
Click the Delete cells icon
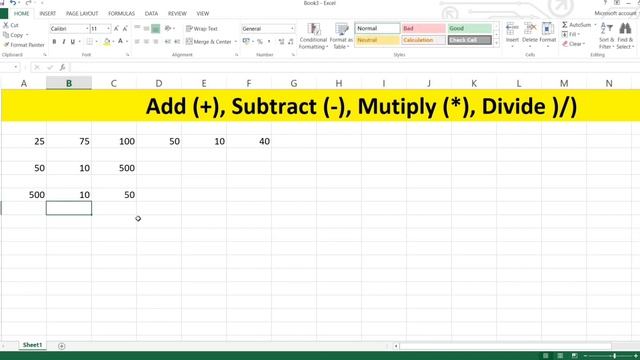point(530,29)
